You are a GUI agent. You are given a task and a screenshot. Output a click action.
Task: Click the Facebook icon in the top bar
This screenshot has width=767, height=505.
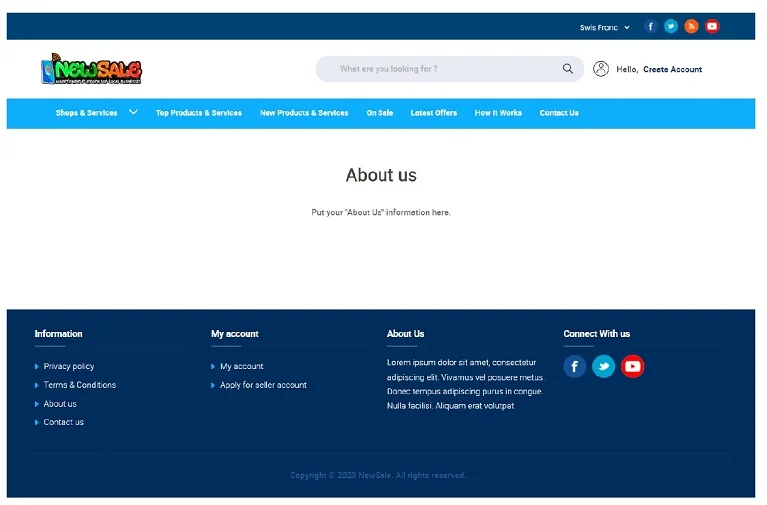click(650, 27)
